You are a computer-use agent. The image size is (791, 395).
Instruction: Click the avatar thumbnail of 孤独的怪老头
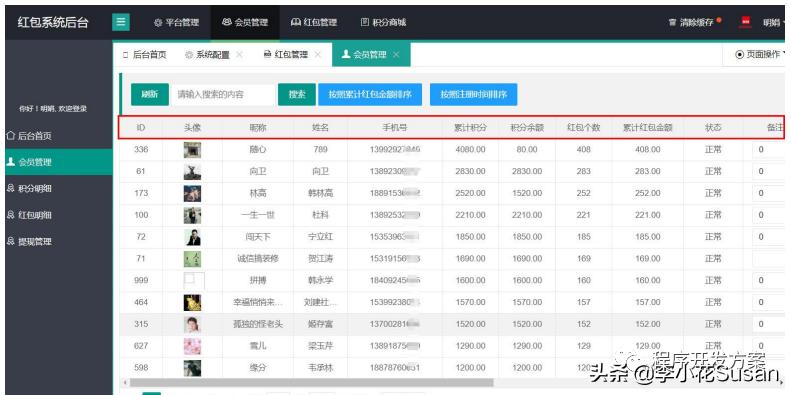coord(192,324)
